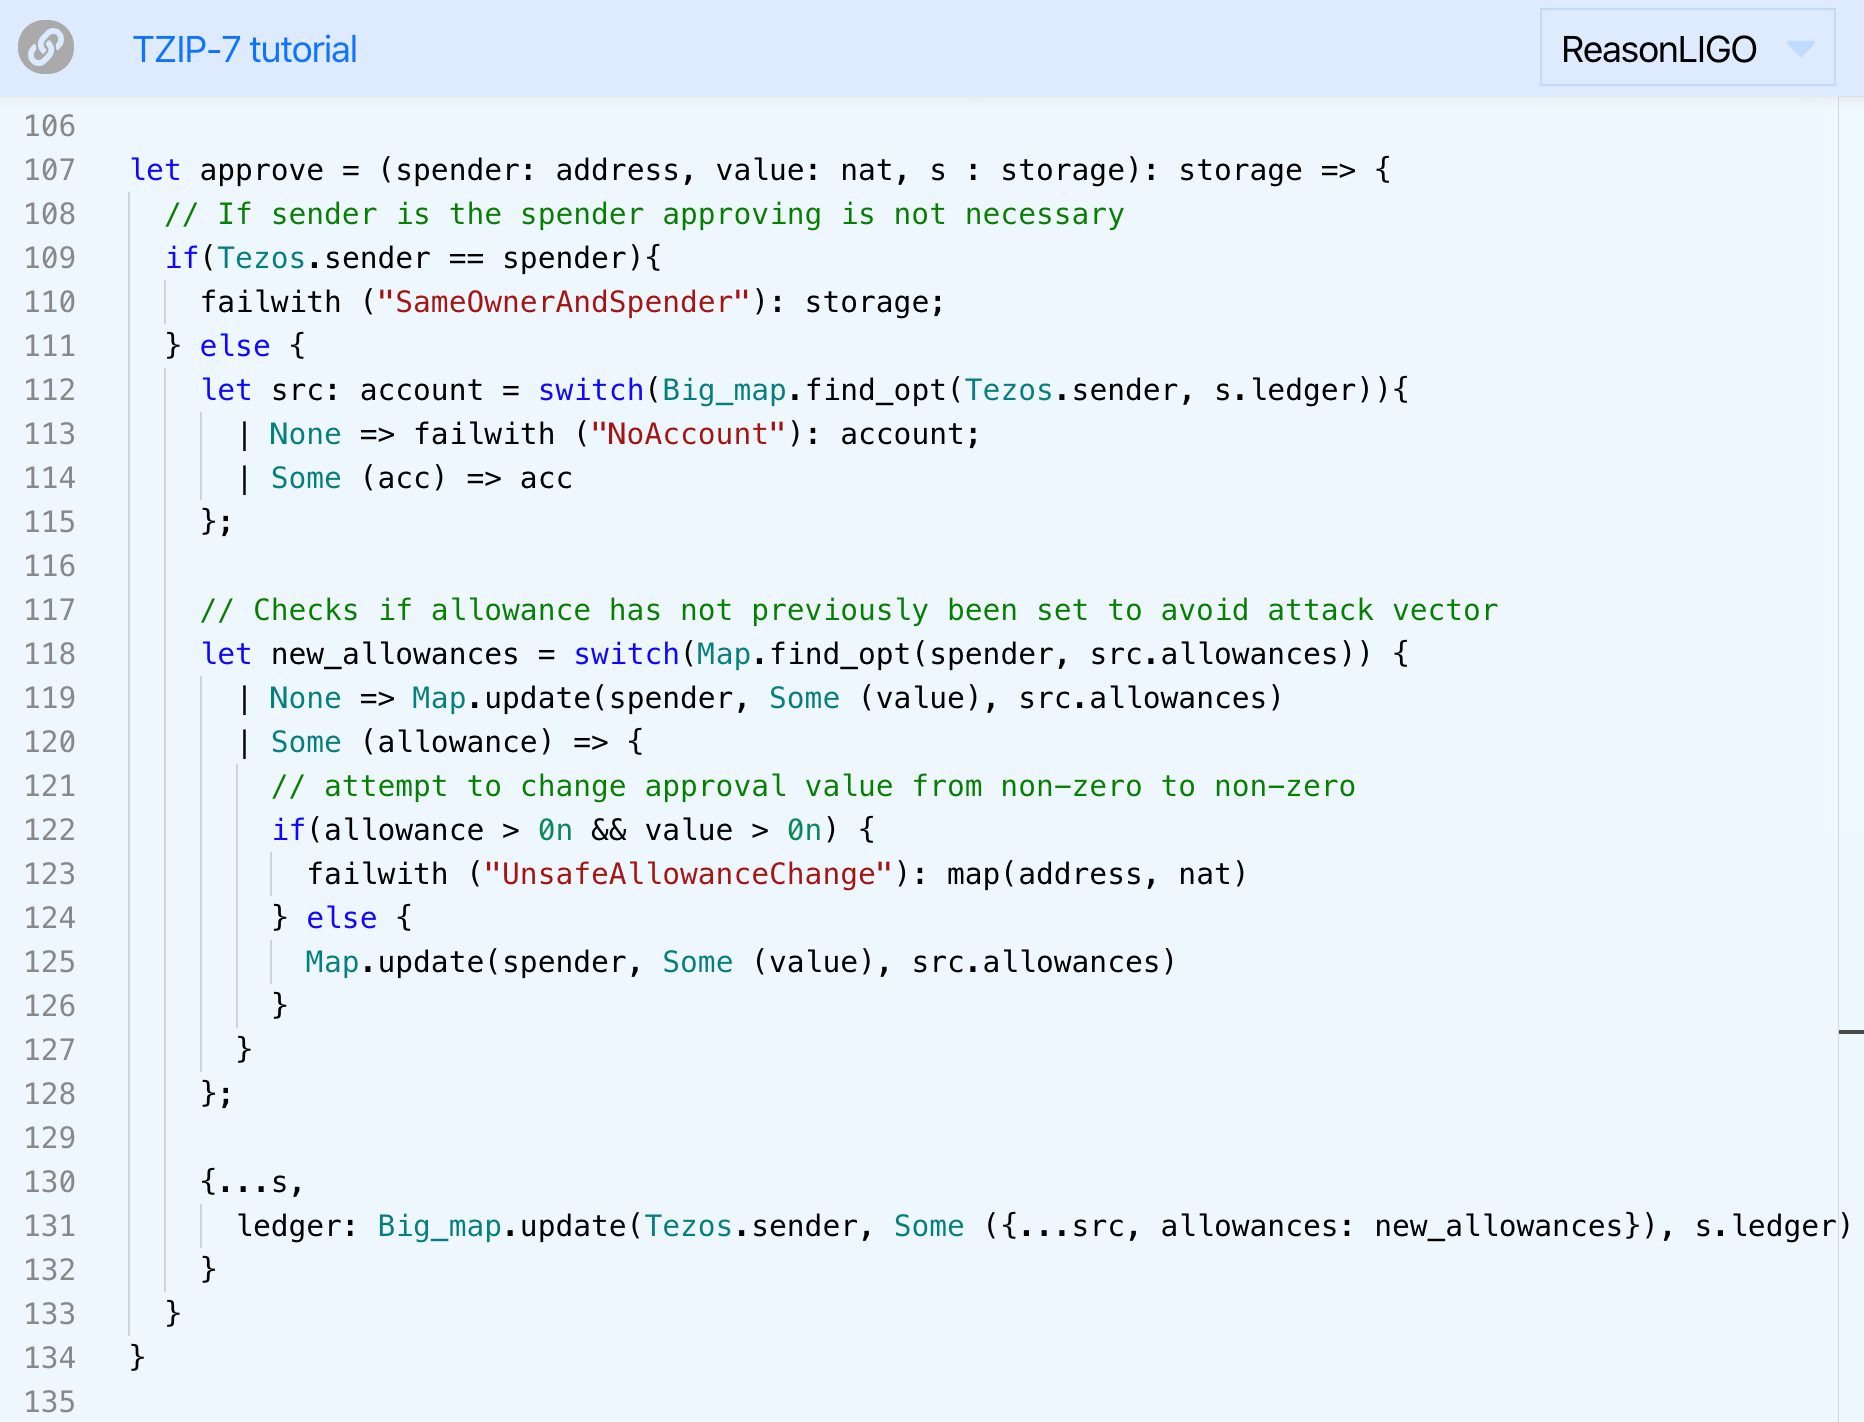This screenshot has width=1864, height=1422.
Task: Open the ReasonLIGO language dropdown
Action: [x=1687, y=48]
